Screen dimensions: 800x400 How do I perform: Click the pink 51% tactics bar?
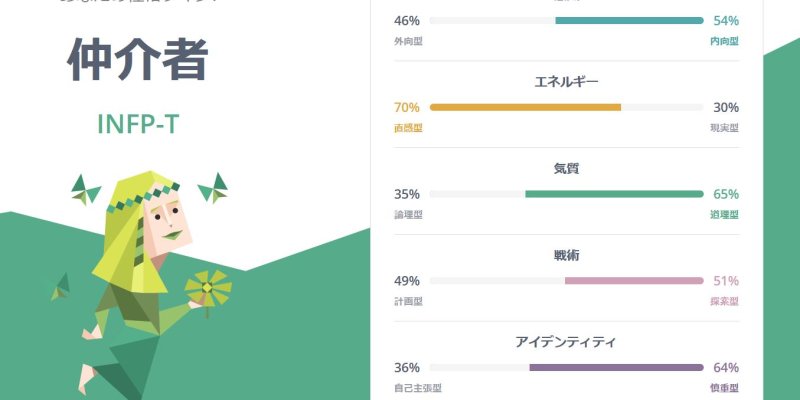[x=634, y=281]
